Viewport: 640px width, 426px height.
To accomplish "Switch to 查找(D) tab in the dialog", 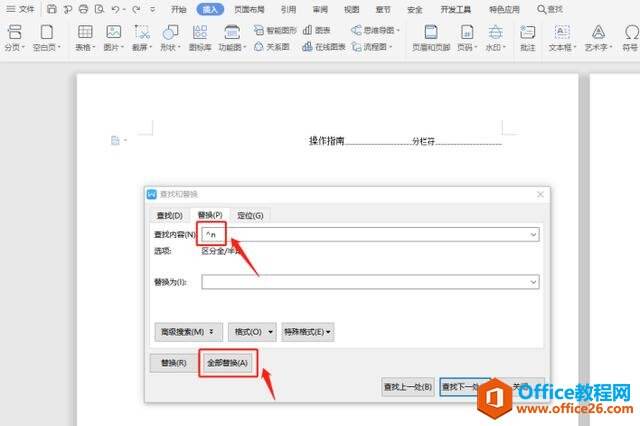I will (170, 215).
